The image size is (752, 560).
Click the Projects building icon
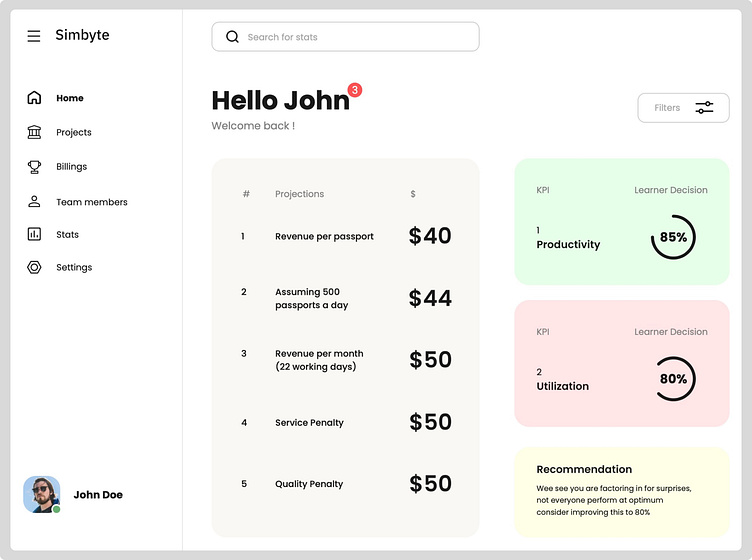point(34,132)
